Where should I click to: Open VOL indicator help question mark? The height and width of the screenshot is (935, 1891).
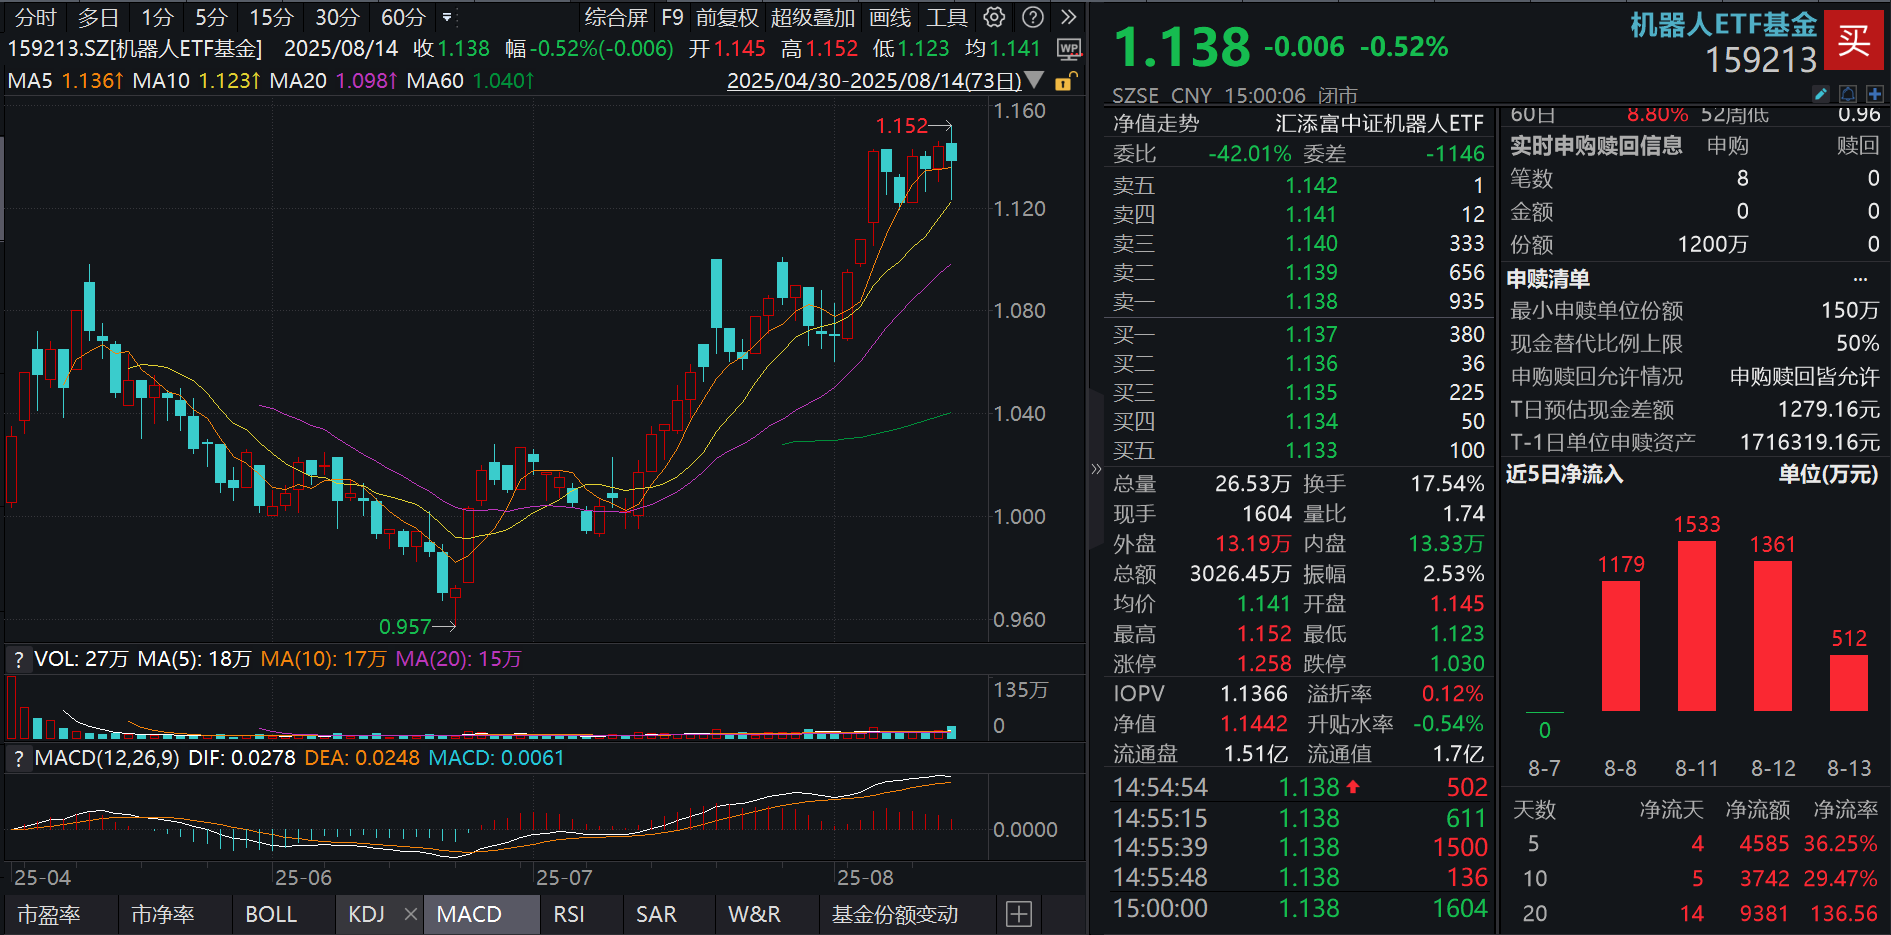(18, 659)
